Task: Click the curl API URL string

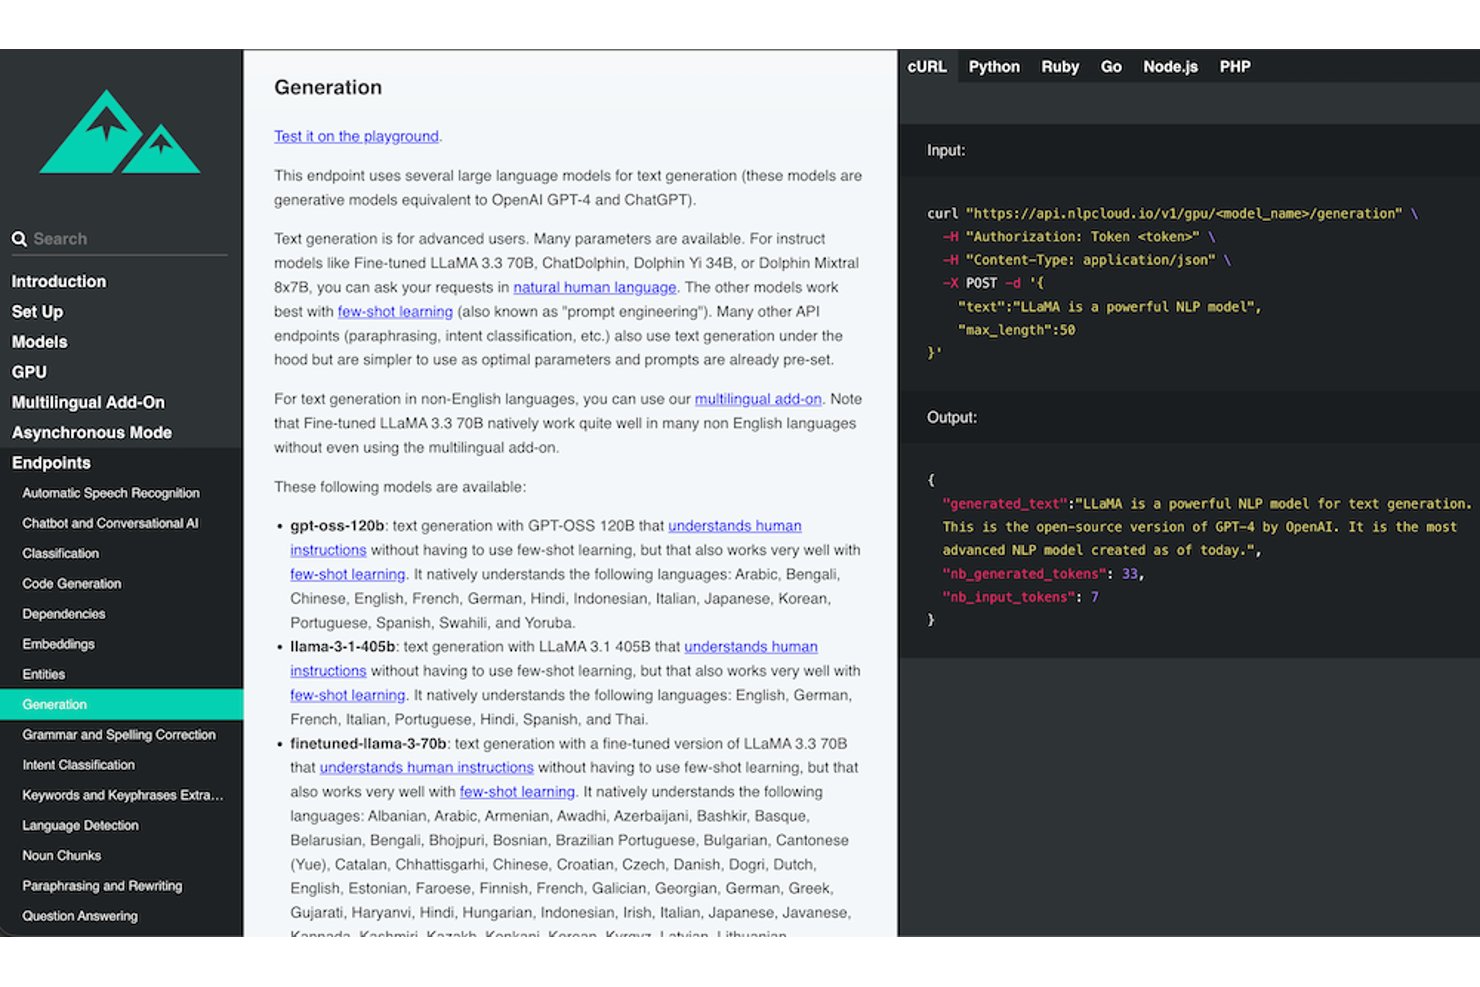Action: (x=1184, y=213)
